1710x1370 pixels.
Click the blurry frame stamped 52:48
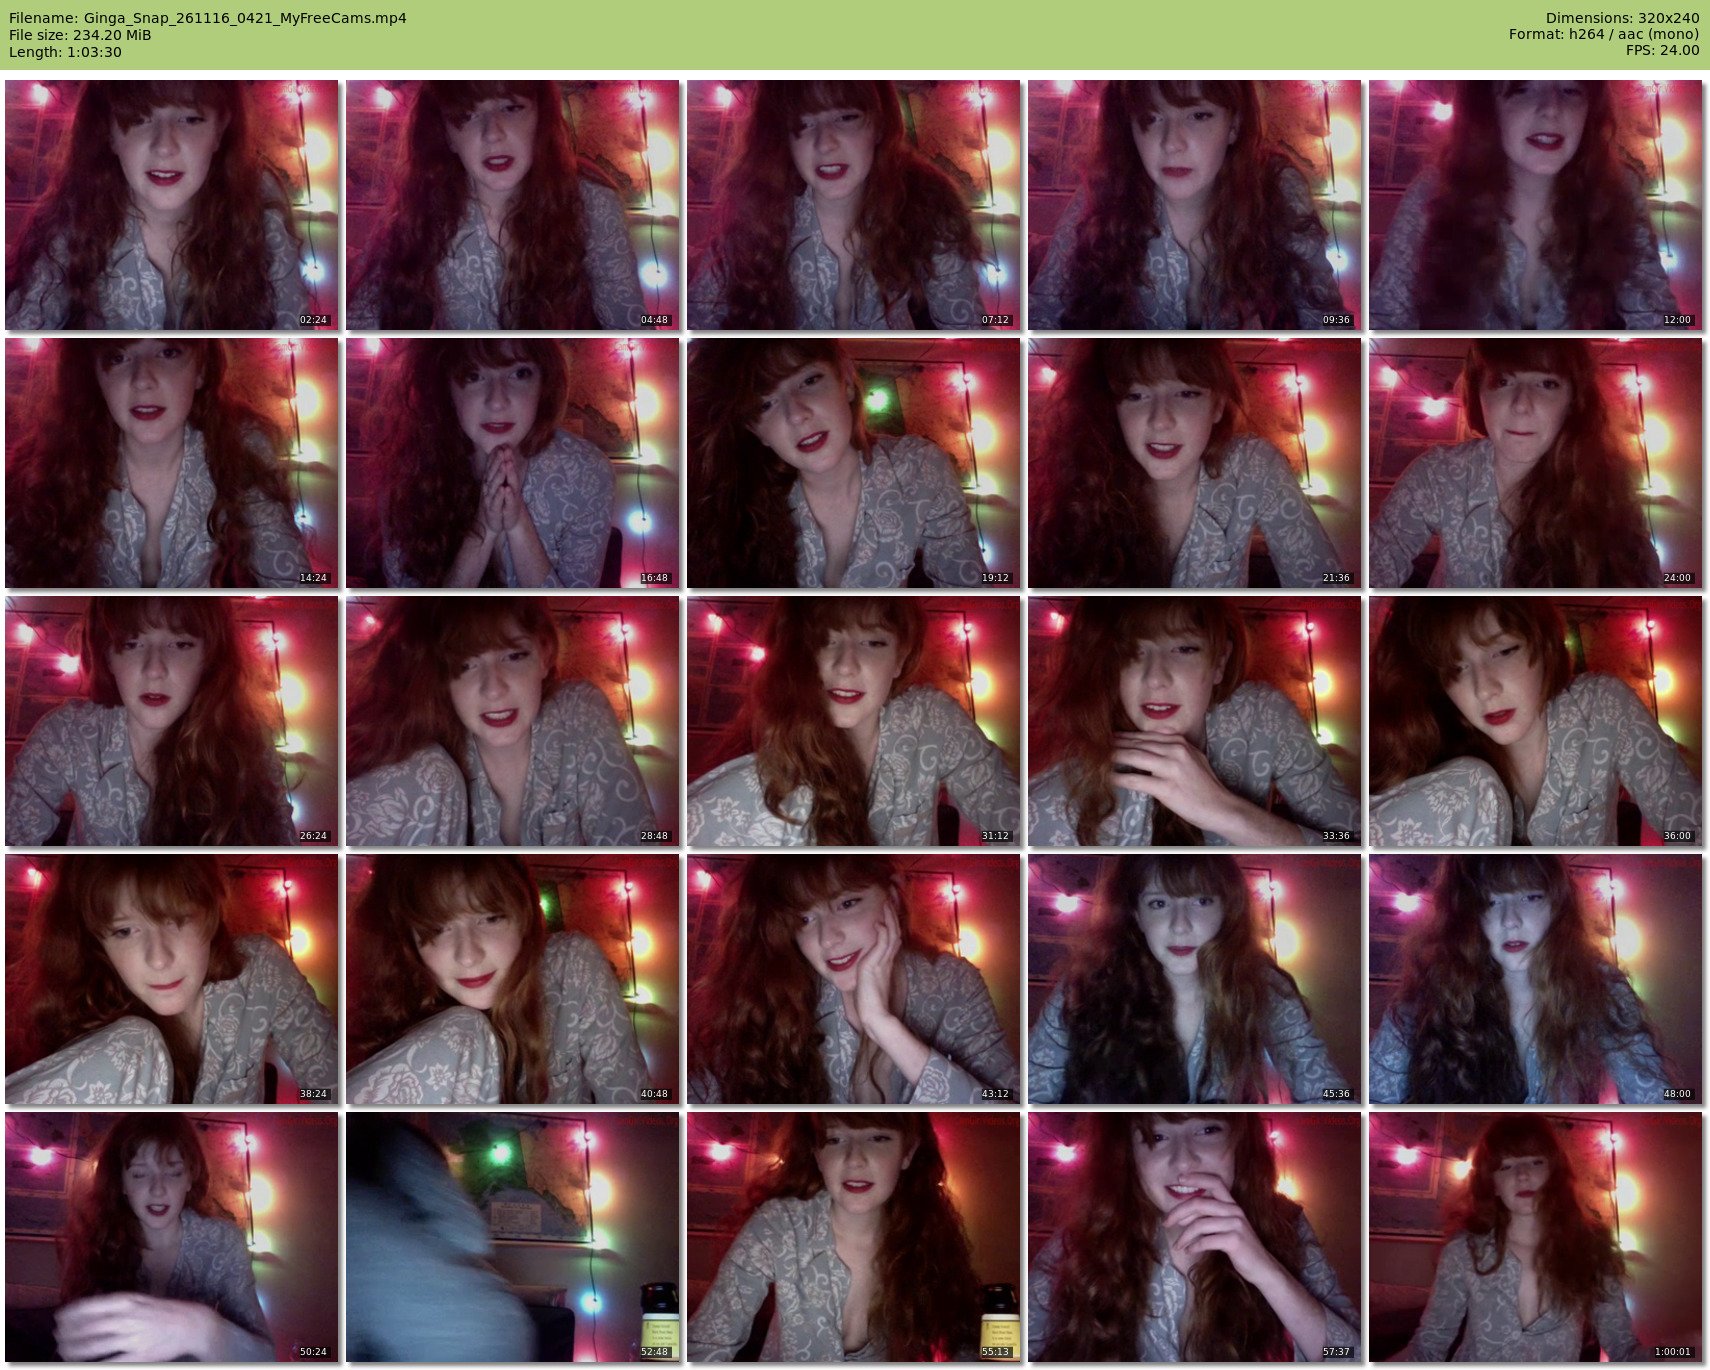[x=512, y=1237]
